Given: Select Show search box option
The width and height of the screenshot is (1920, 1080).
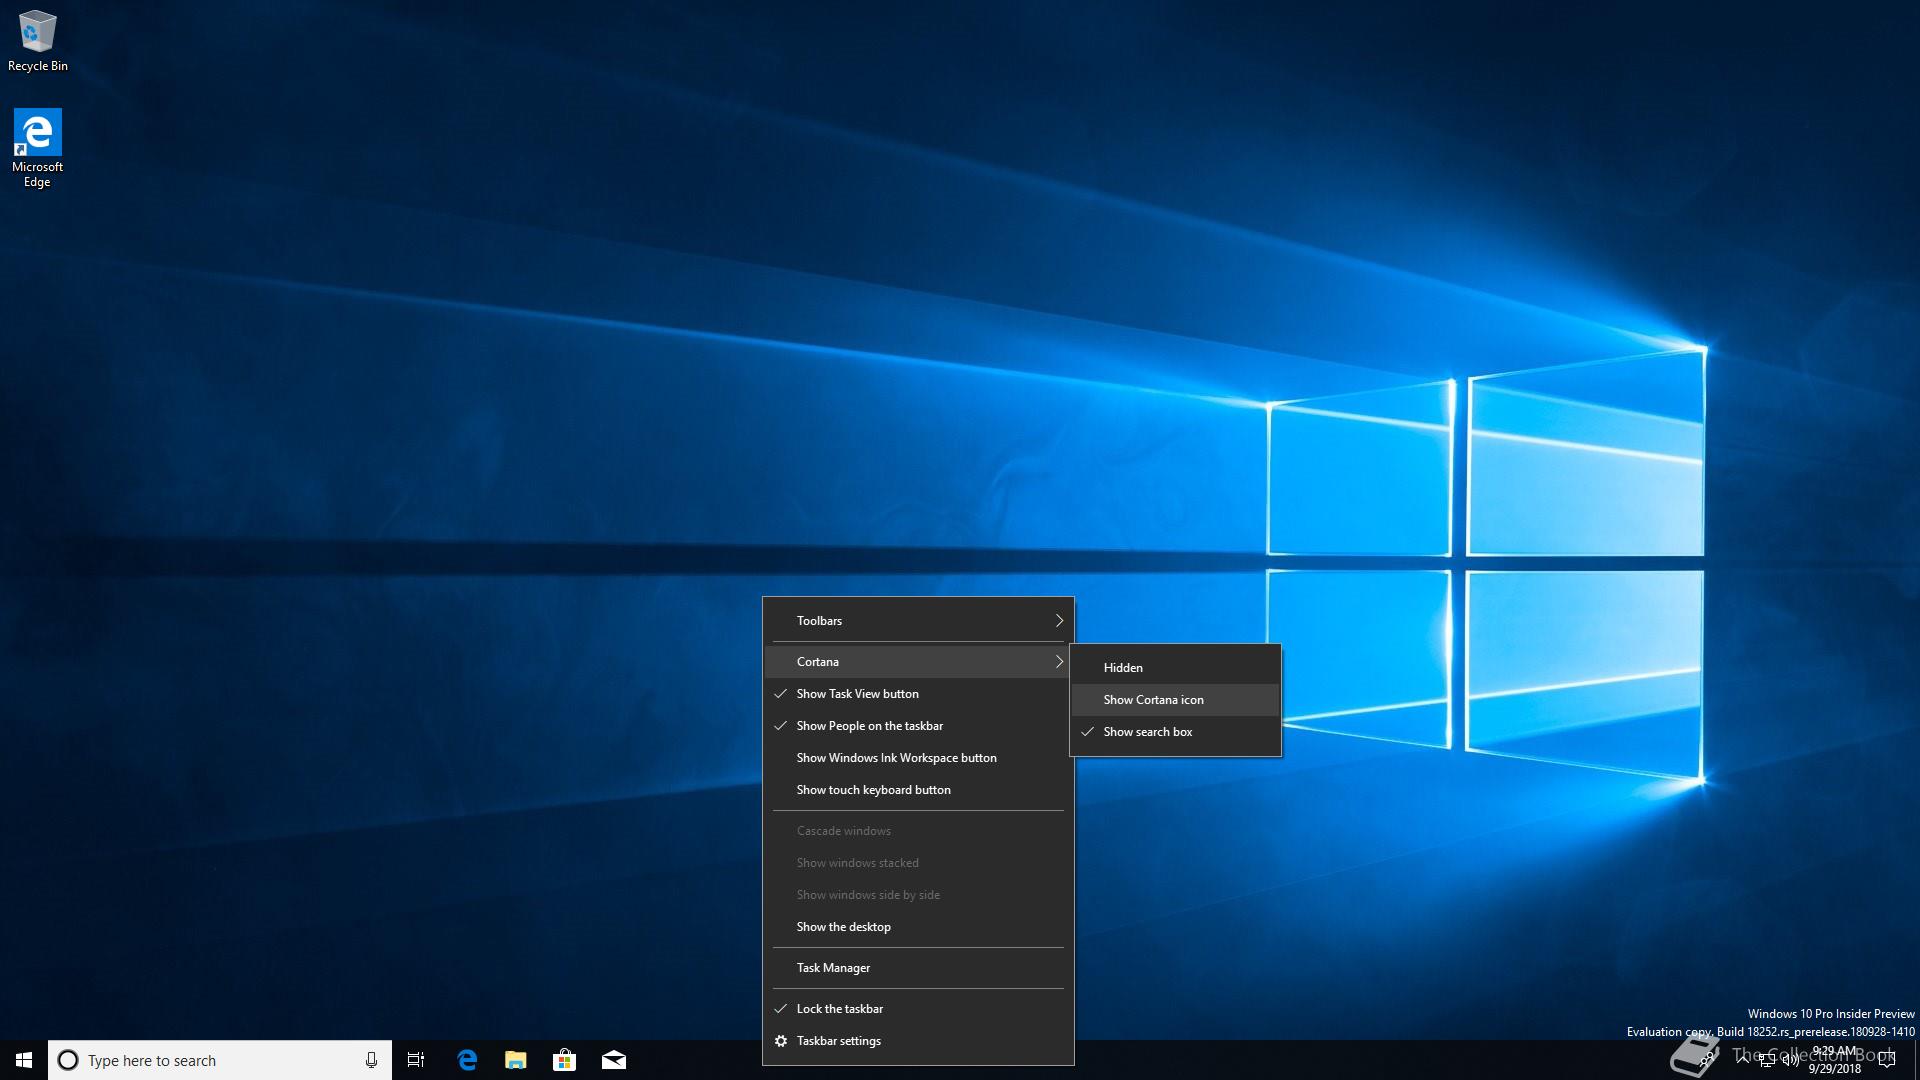Looking at the screenshot, I should 1175,732.
